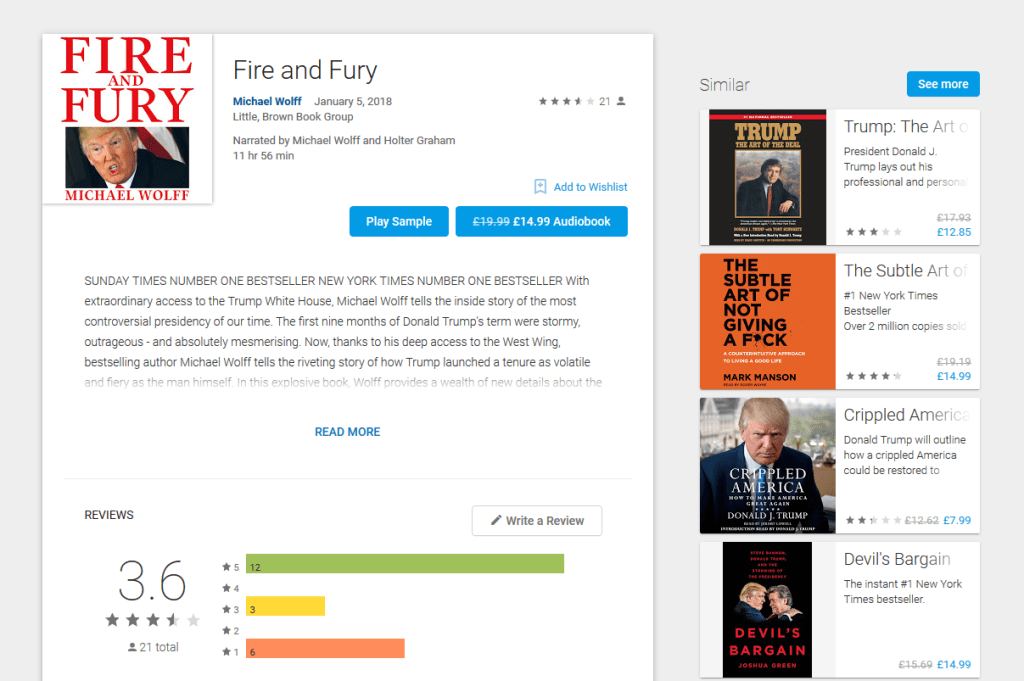Click the 4-star row label
Viewport: 1024px width, 681px height.
click(x=231, y=588)
